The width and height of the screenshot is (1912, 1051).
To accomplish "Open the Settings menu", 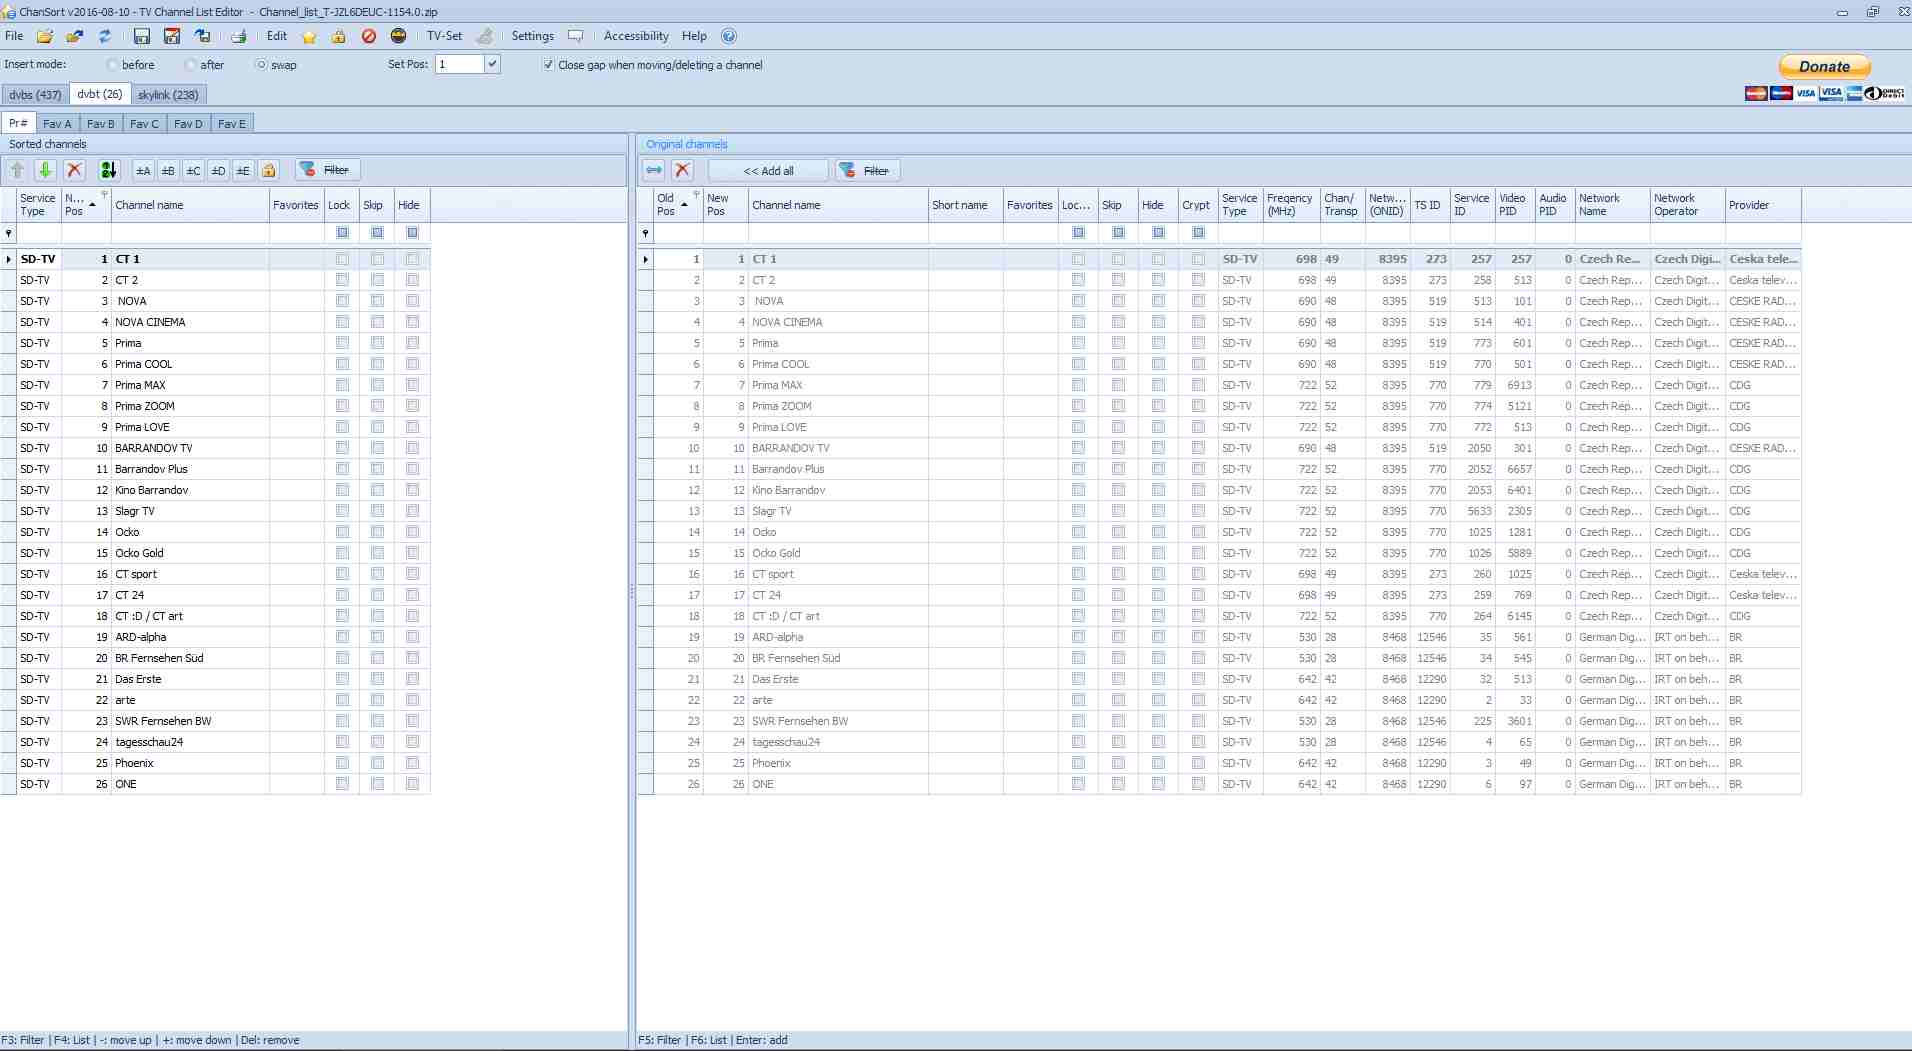I will (532, 36).
